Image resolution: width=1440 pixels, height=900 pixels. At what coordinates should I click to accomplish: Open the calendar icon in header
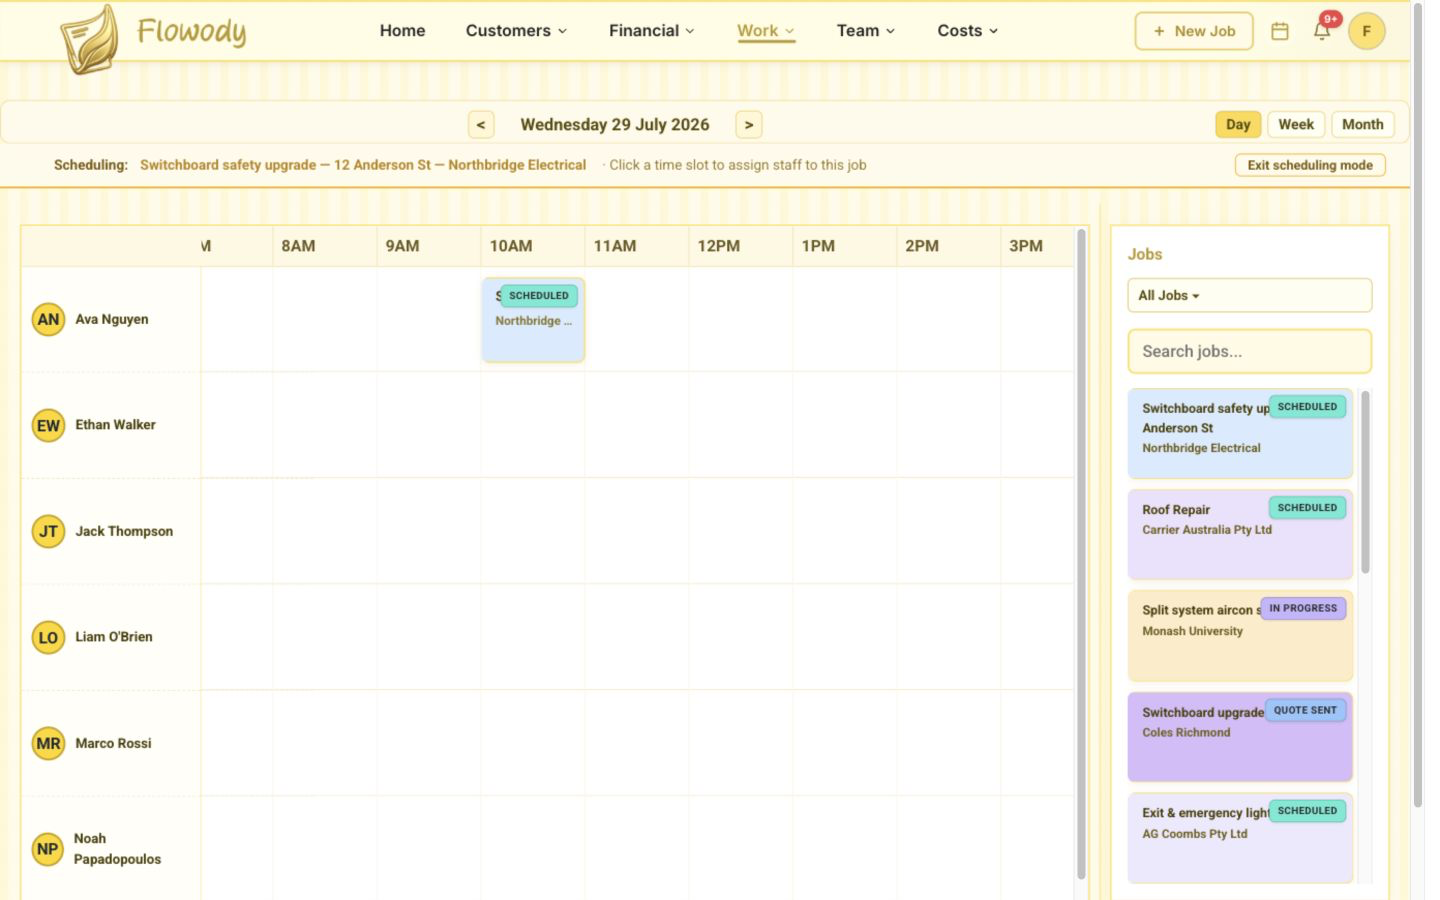pos(1279,31)
